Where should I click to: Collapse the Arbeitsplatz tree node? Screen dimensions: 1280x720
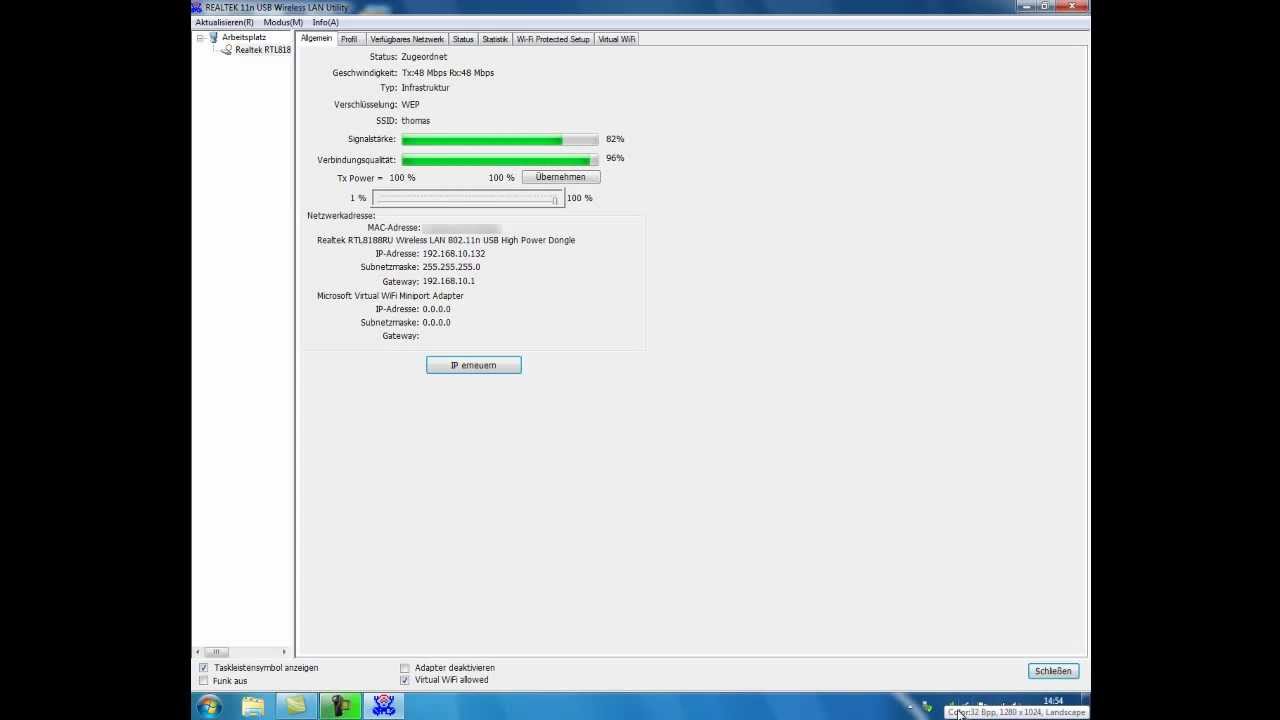click(200, 38)
